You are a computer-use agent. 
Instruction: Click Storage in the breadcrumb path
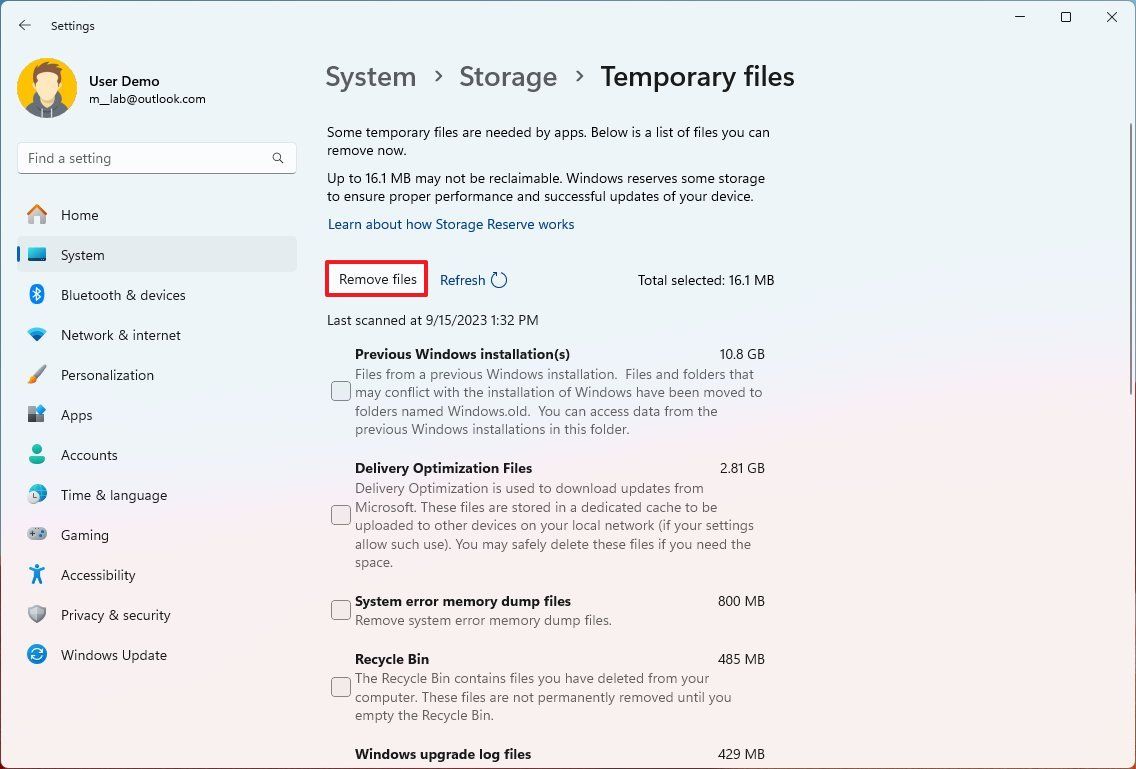click(x=508, y=76)
